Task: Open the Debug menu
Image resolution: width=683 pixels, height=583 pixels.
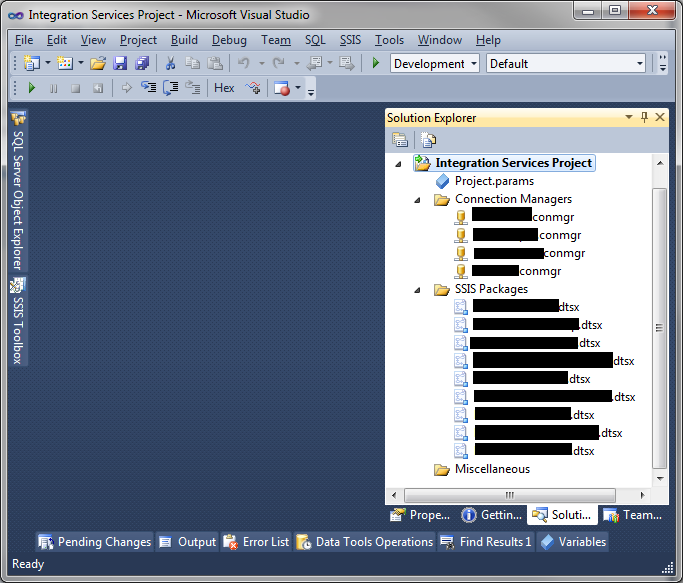Action: [229, 40]
